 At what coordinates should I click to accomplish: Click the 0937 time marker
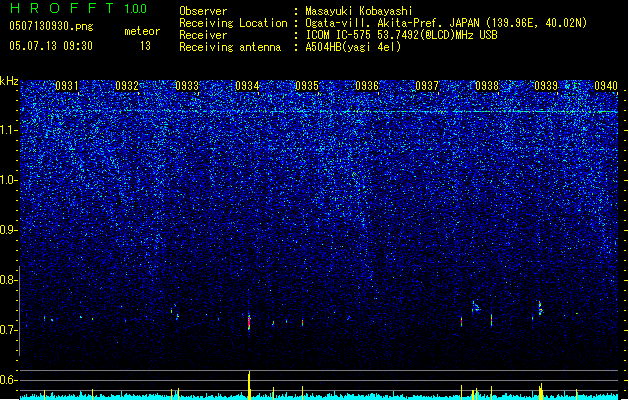(427, 86)
